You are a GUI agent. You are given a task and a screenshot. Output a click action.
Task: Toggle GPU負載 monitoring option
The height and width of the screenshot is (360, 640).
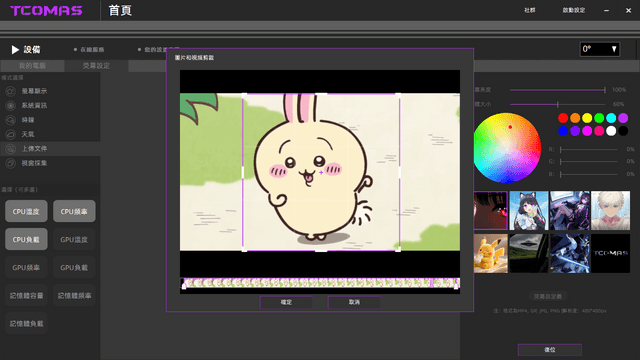(74, 267)
